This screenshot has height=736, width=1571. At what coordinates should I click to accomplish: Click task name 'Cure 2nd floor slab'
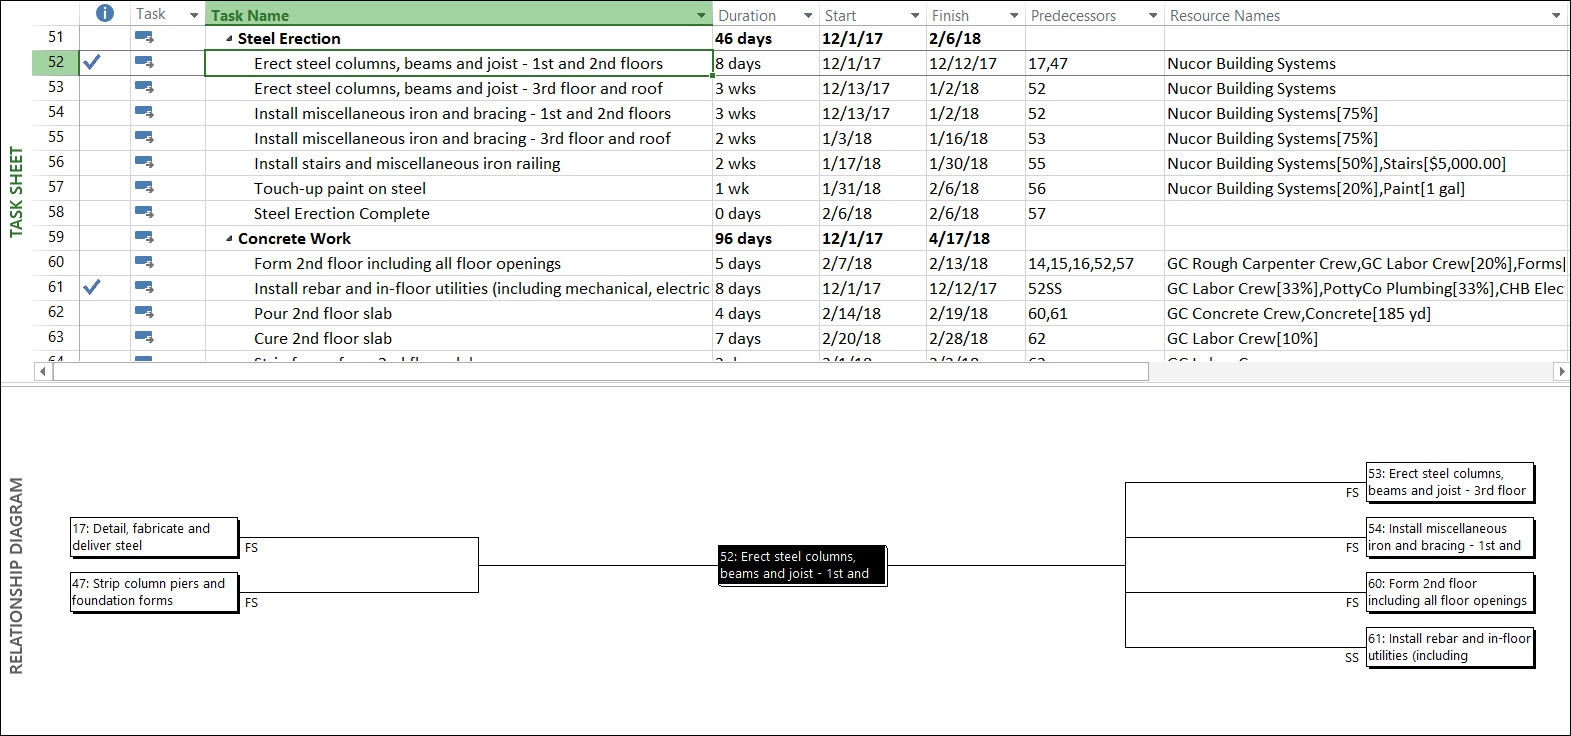[x=323, y=338]
